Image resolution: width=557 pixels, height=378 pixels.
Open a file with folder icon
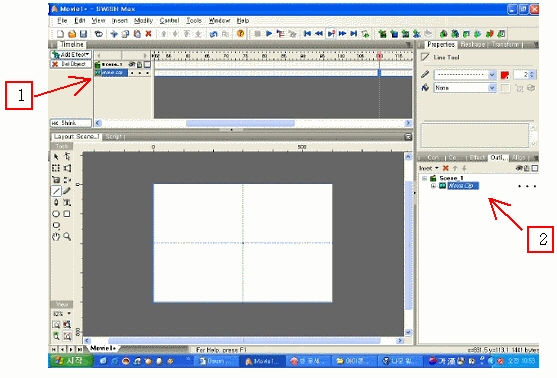pyautogui.click(x=72, y=34)
